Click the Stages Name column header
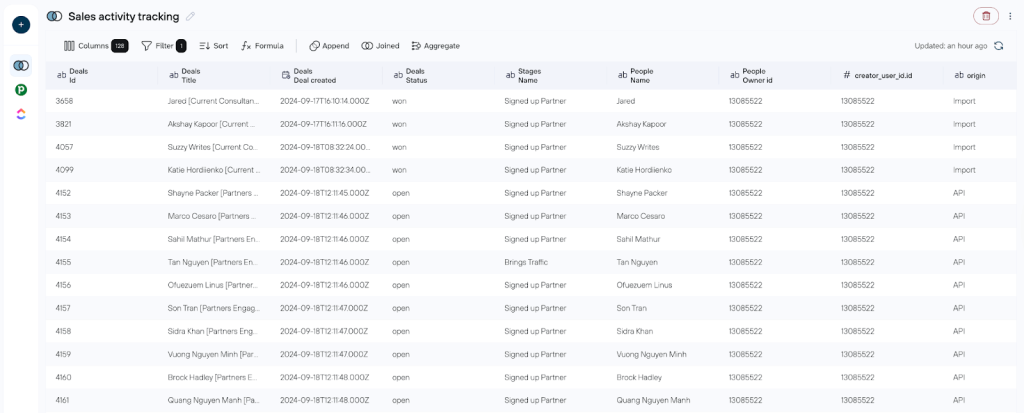1024x413 pixels. pos(529,75)
